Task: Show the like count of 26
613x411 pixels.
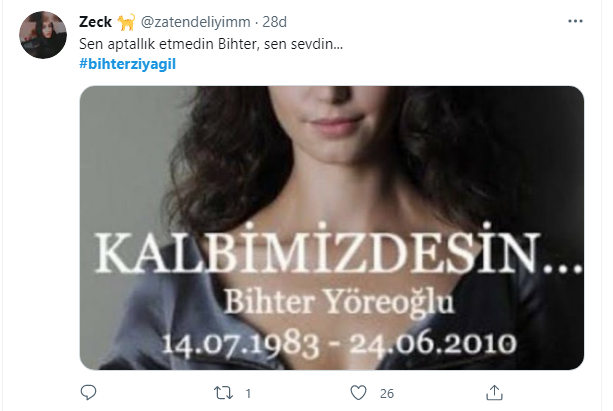Action: 387,393
